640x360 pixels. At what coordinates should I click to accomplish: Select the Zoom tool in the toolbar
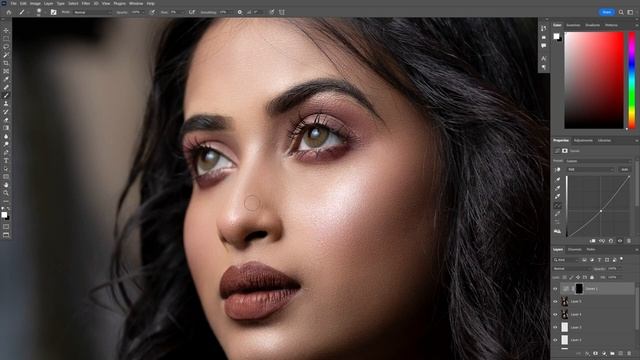point(6,193)
